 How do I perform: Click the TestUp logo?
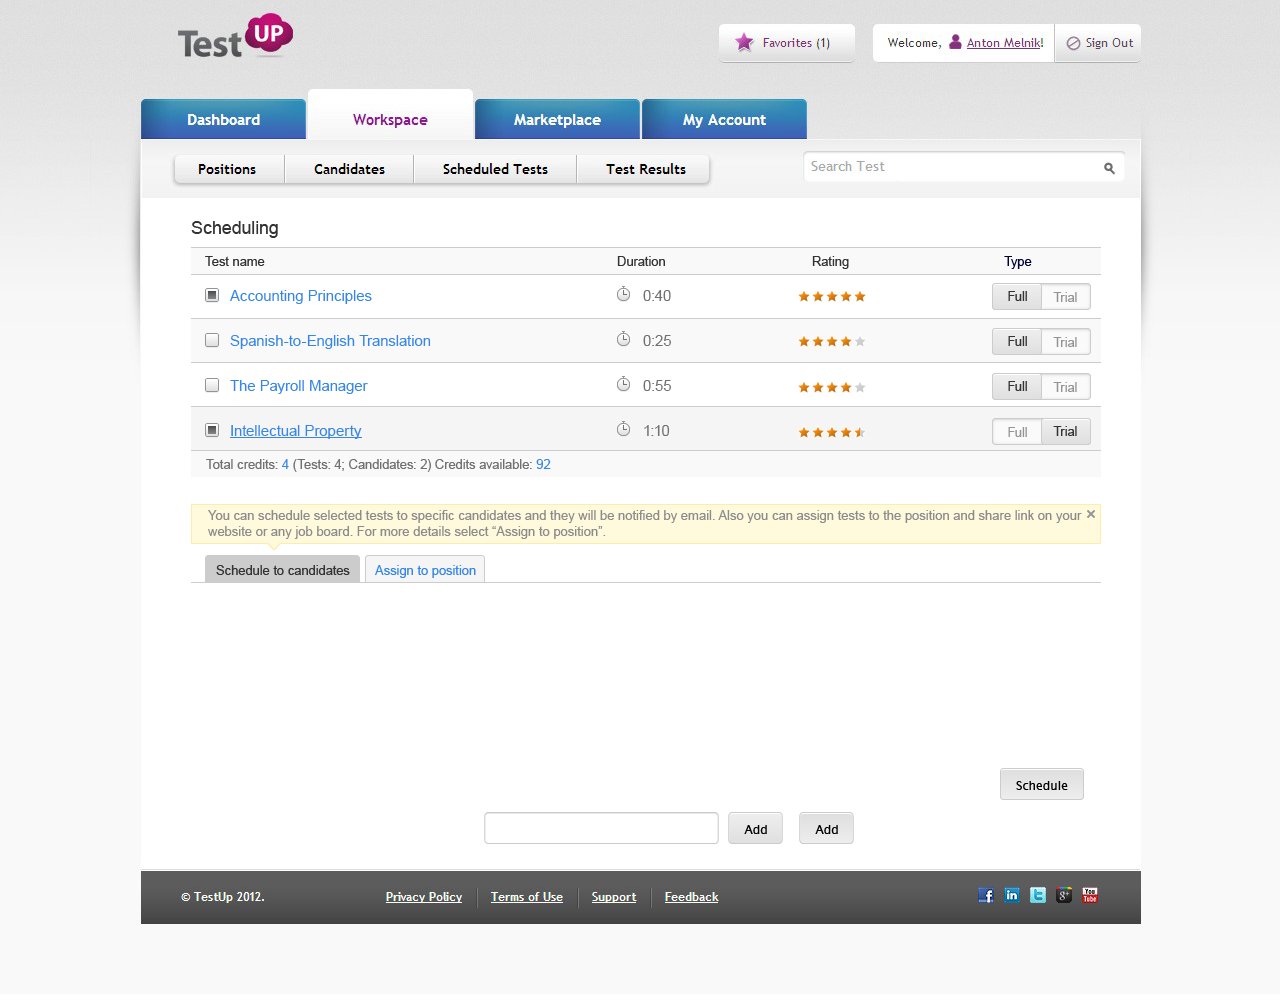pos(235,37)
